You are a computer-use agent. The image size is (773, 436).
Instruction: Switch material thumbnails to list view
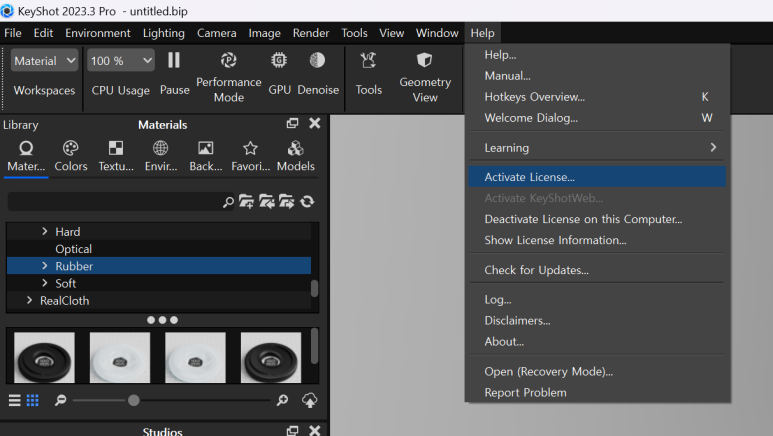tap(14, 400)
